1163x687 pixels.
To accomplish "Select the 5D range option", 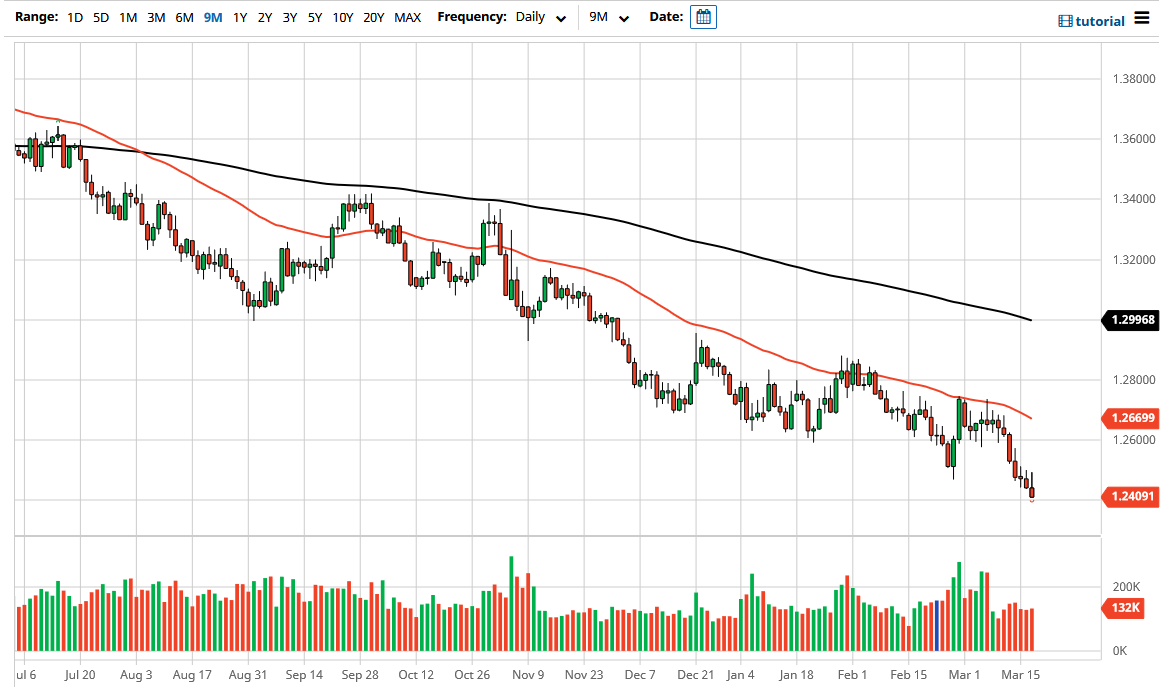I will [x=100, y=17].
